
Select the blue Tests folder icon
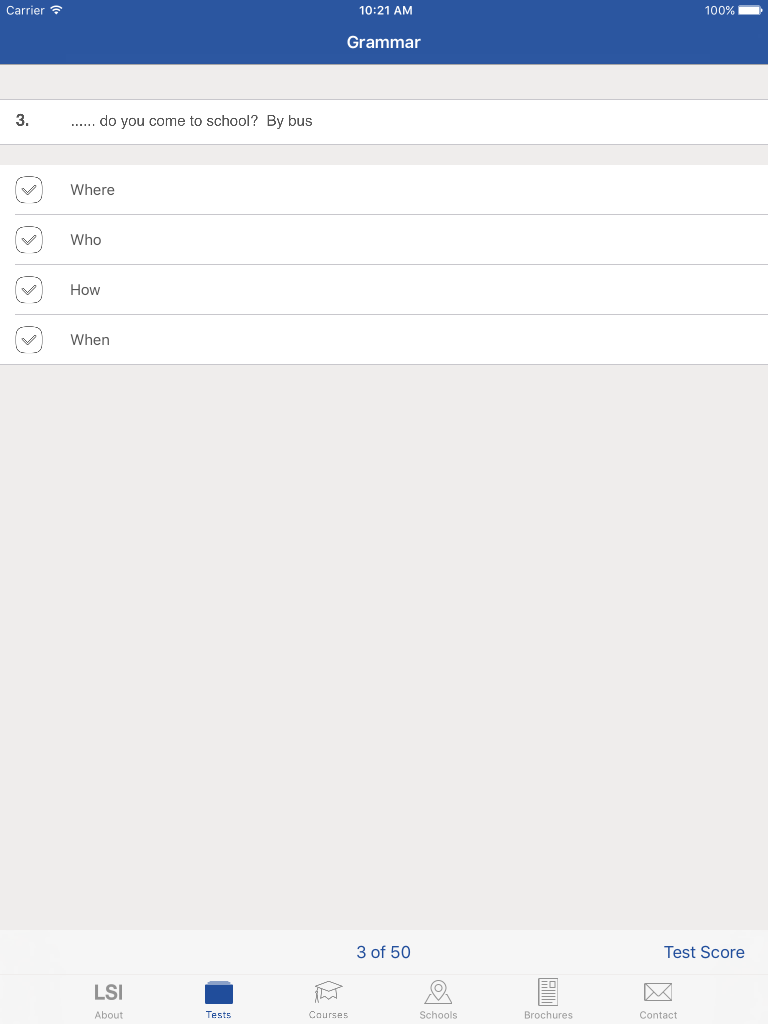click(x=219, y=992)
